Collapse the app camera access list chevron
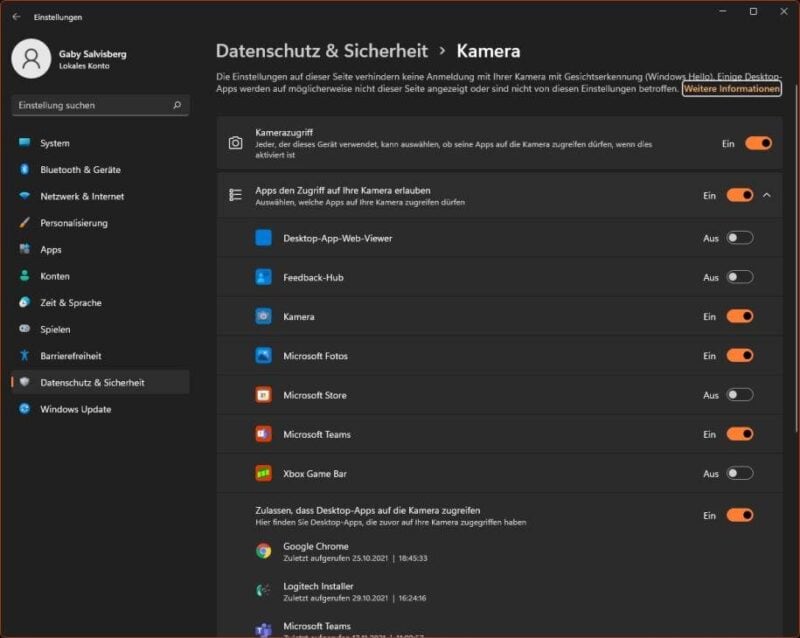The height and width of the screenshot is (638, 800). 767,195
